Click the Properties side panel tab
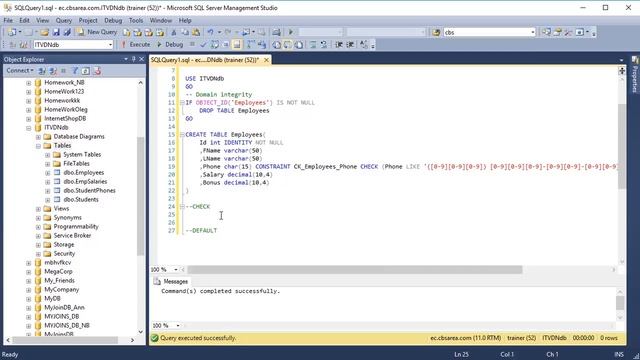The height and width of the screenshot is (360, 640). 635,74
